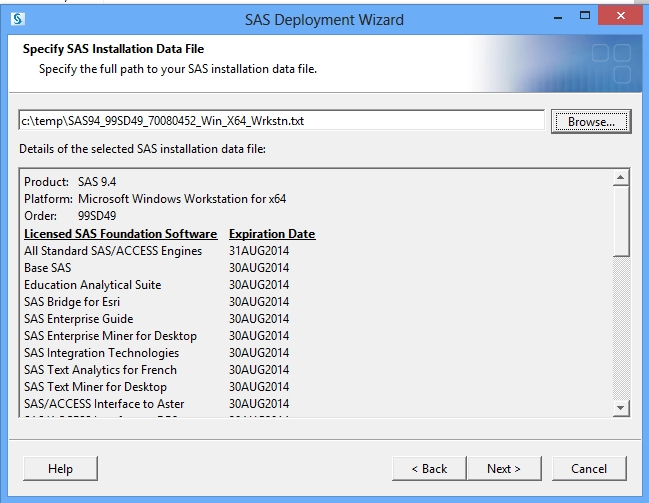Select the 'Education Analytical Suite' row
The height and width of the screenshot is (503, 649).
pos(156,285)
